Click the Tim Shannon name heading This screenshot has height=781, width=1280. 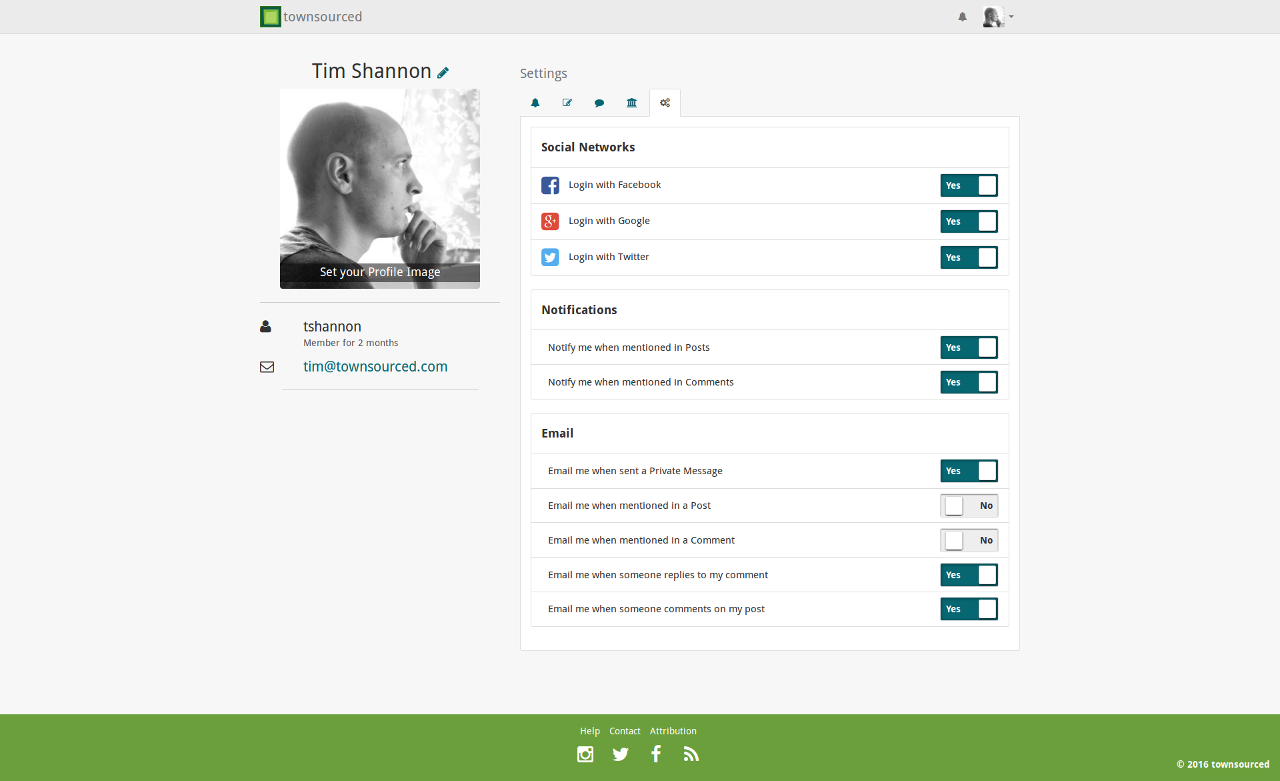tap(372, 71)
